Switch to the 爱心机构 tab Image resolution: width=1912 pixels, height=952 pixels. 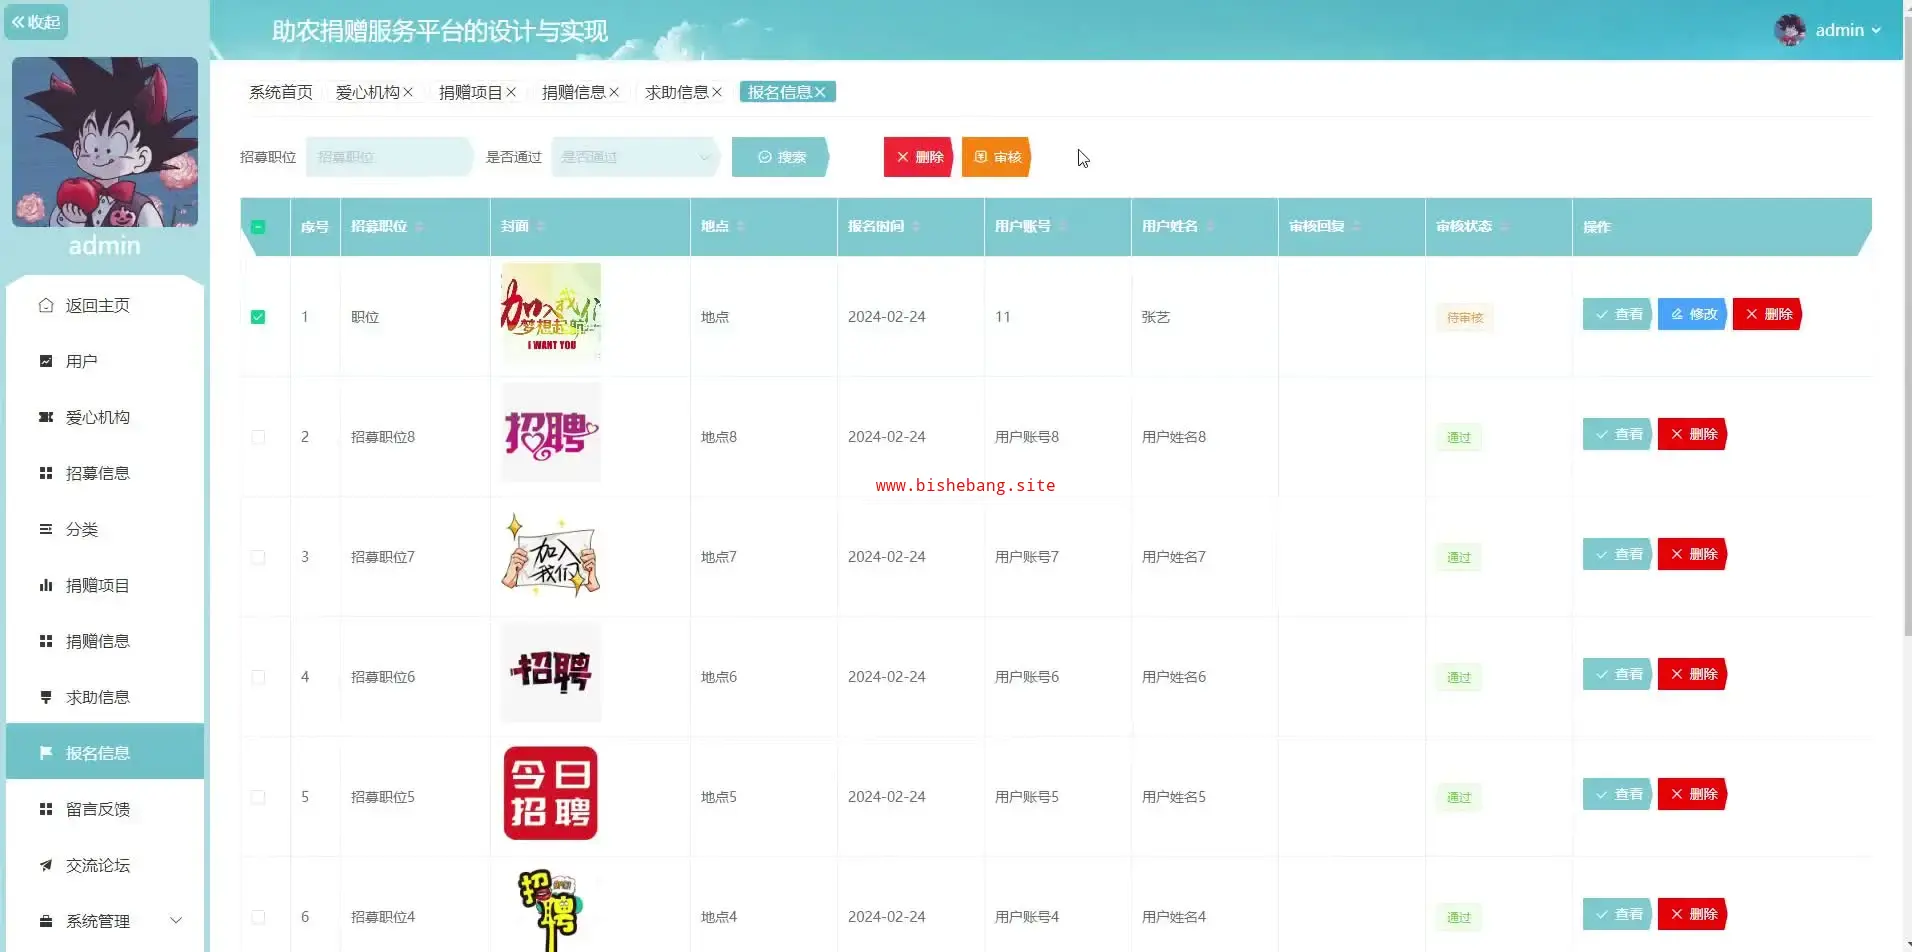click(368, 92)
